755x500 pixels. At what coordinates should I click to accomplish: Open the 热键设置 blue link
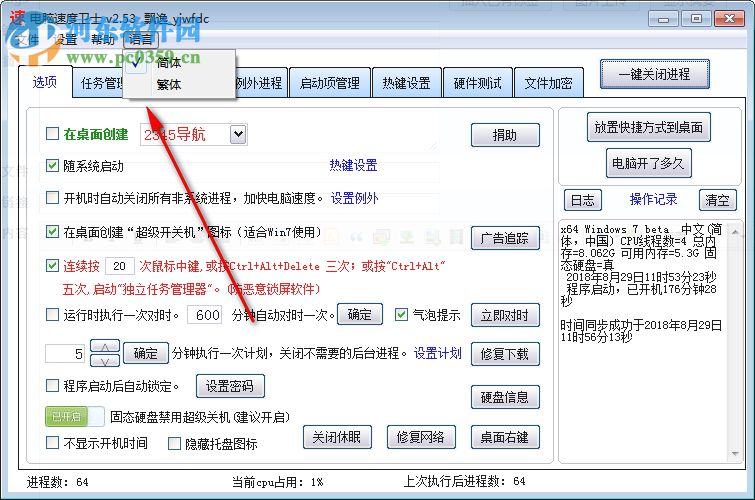(353, 166)
